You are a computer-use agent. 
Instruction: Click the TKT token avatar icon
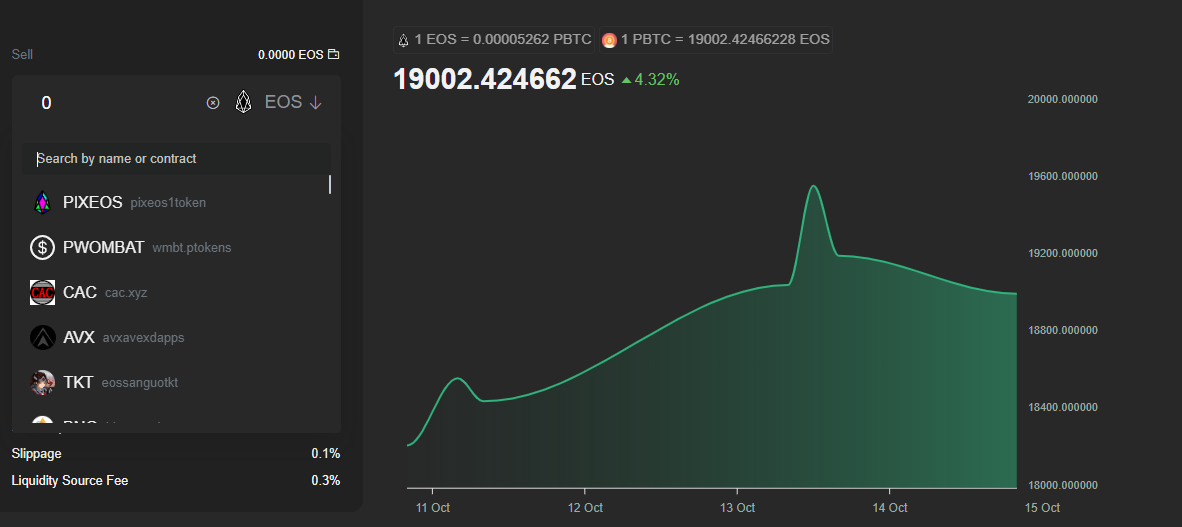[x=42, y=382]
